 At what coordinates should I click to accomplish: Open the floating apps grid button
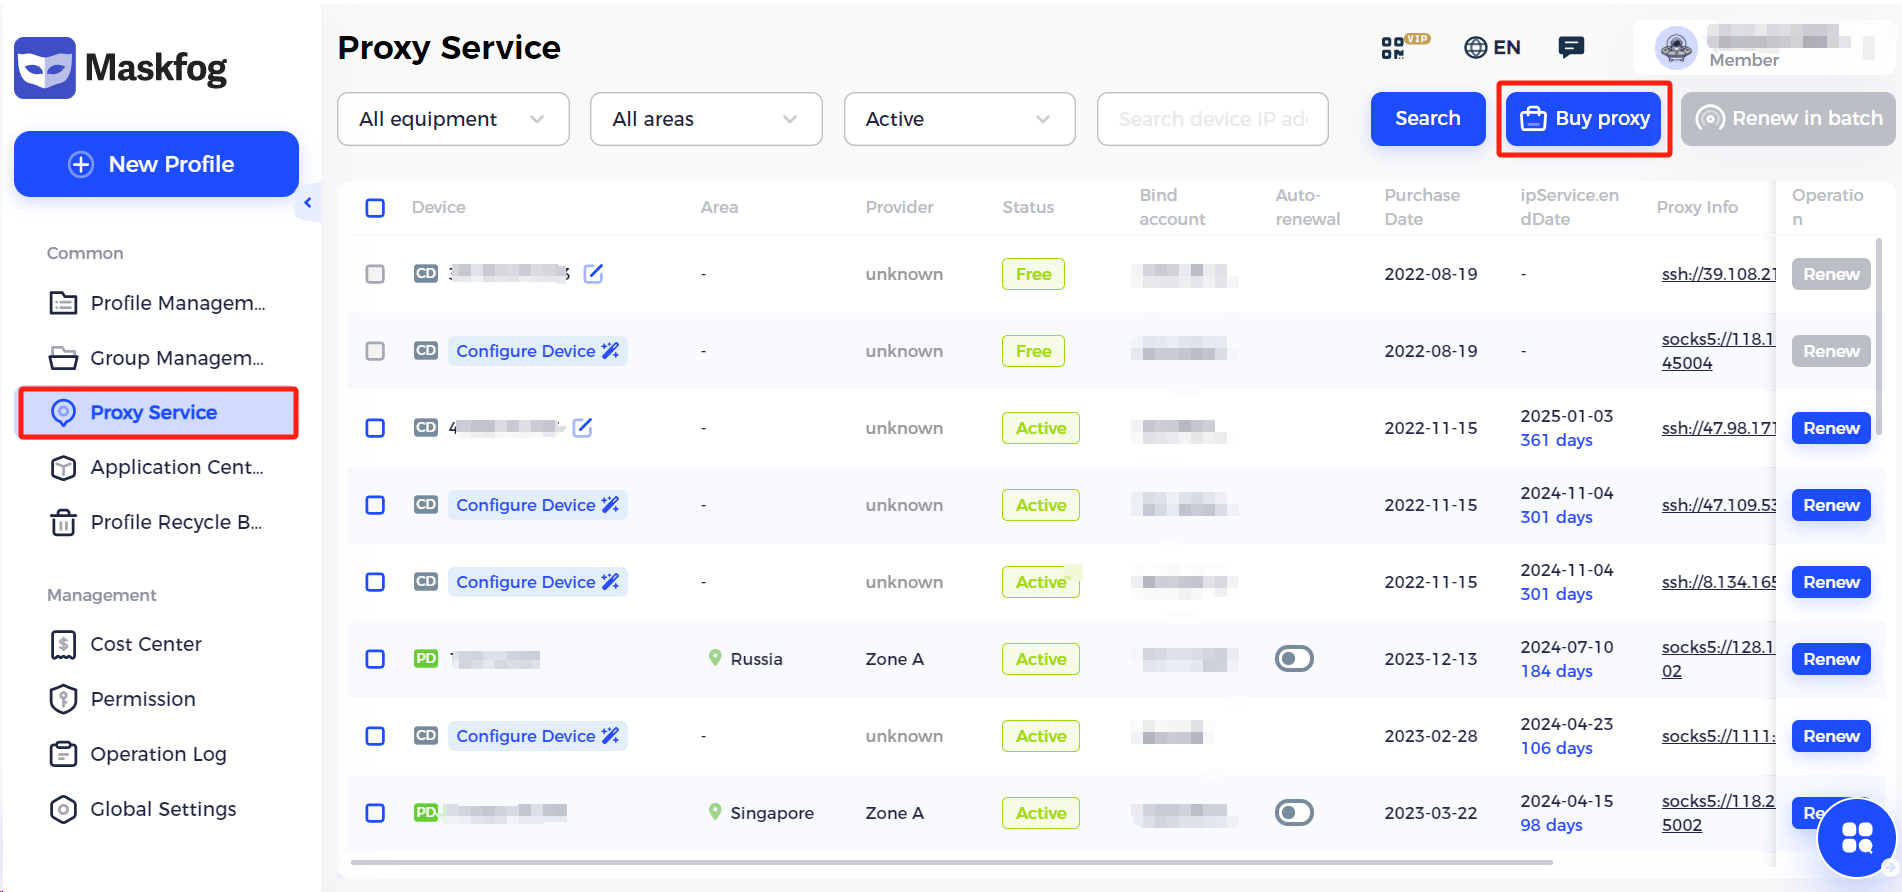[1856, 837]
